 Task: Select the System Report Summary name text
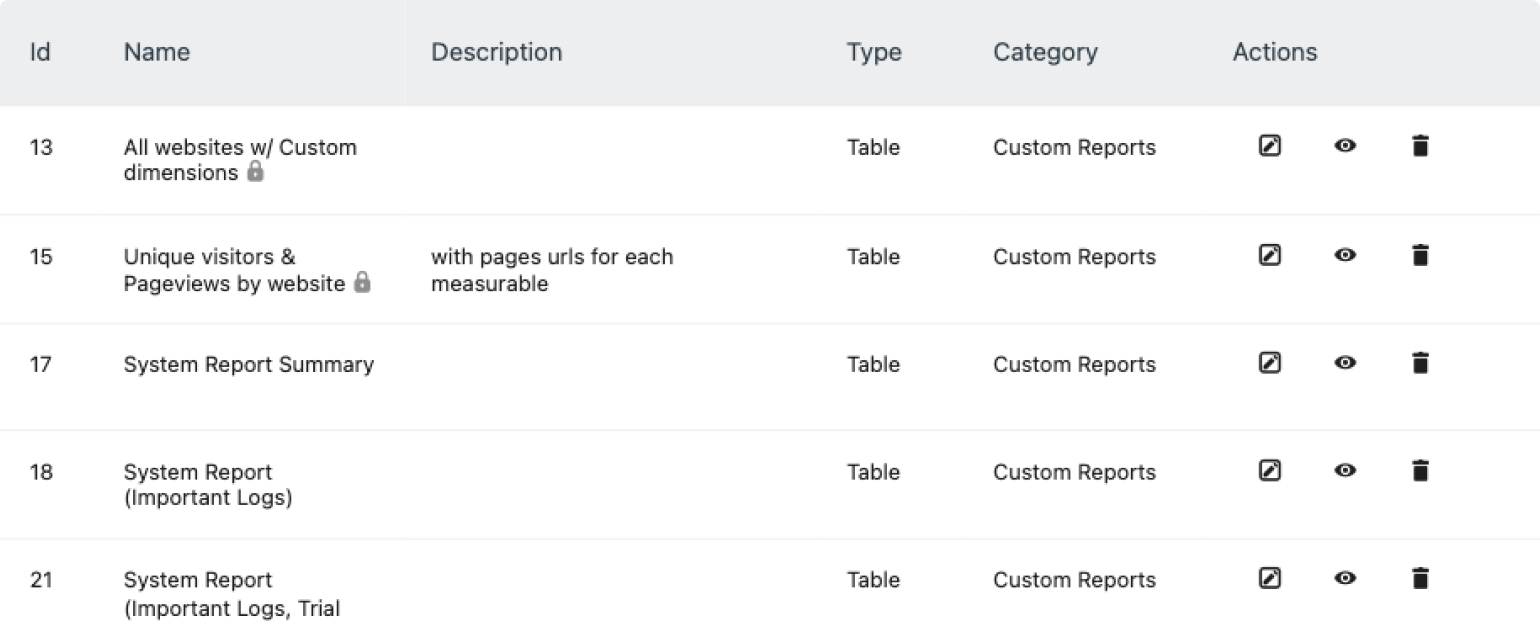point(248,365)
